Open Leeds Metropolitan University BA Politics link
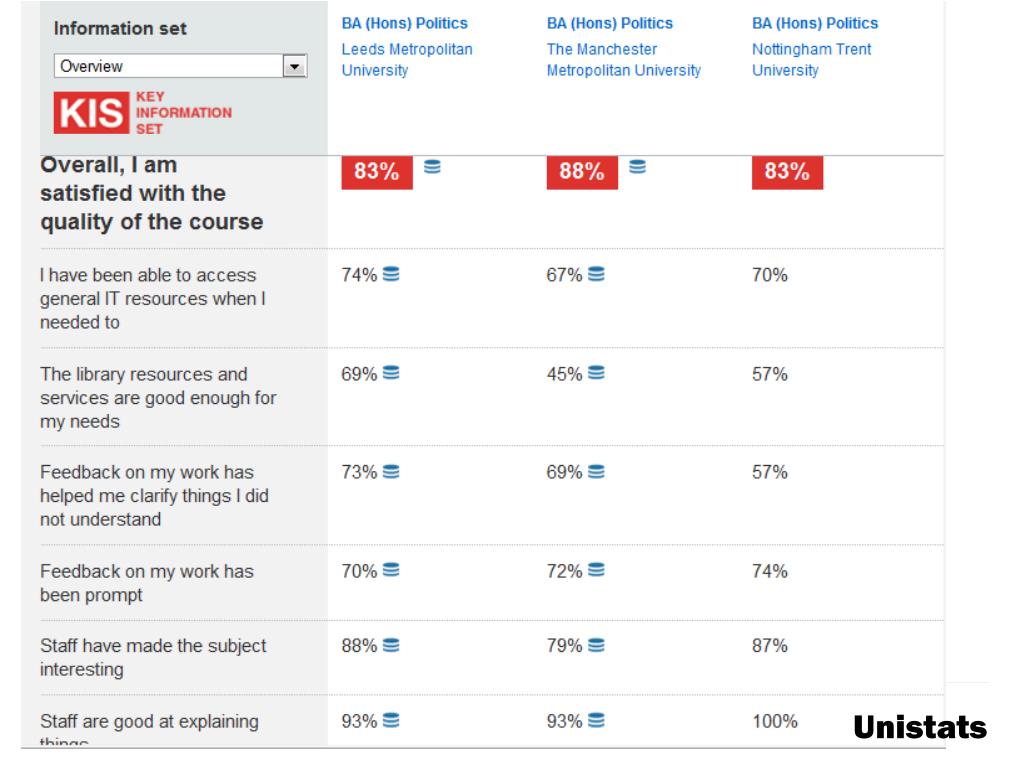This screenshot has width=1024, height=768. click(x=407, y=47)
